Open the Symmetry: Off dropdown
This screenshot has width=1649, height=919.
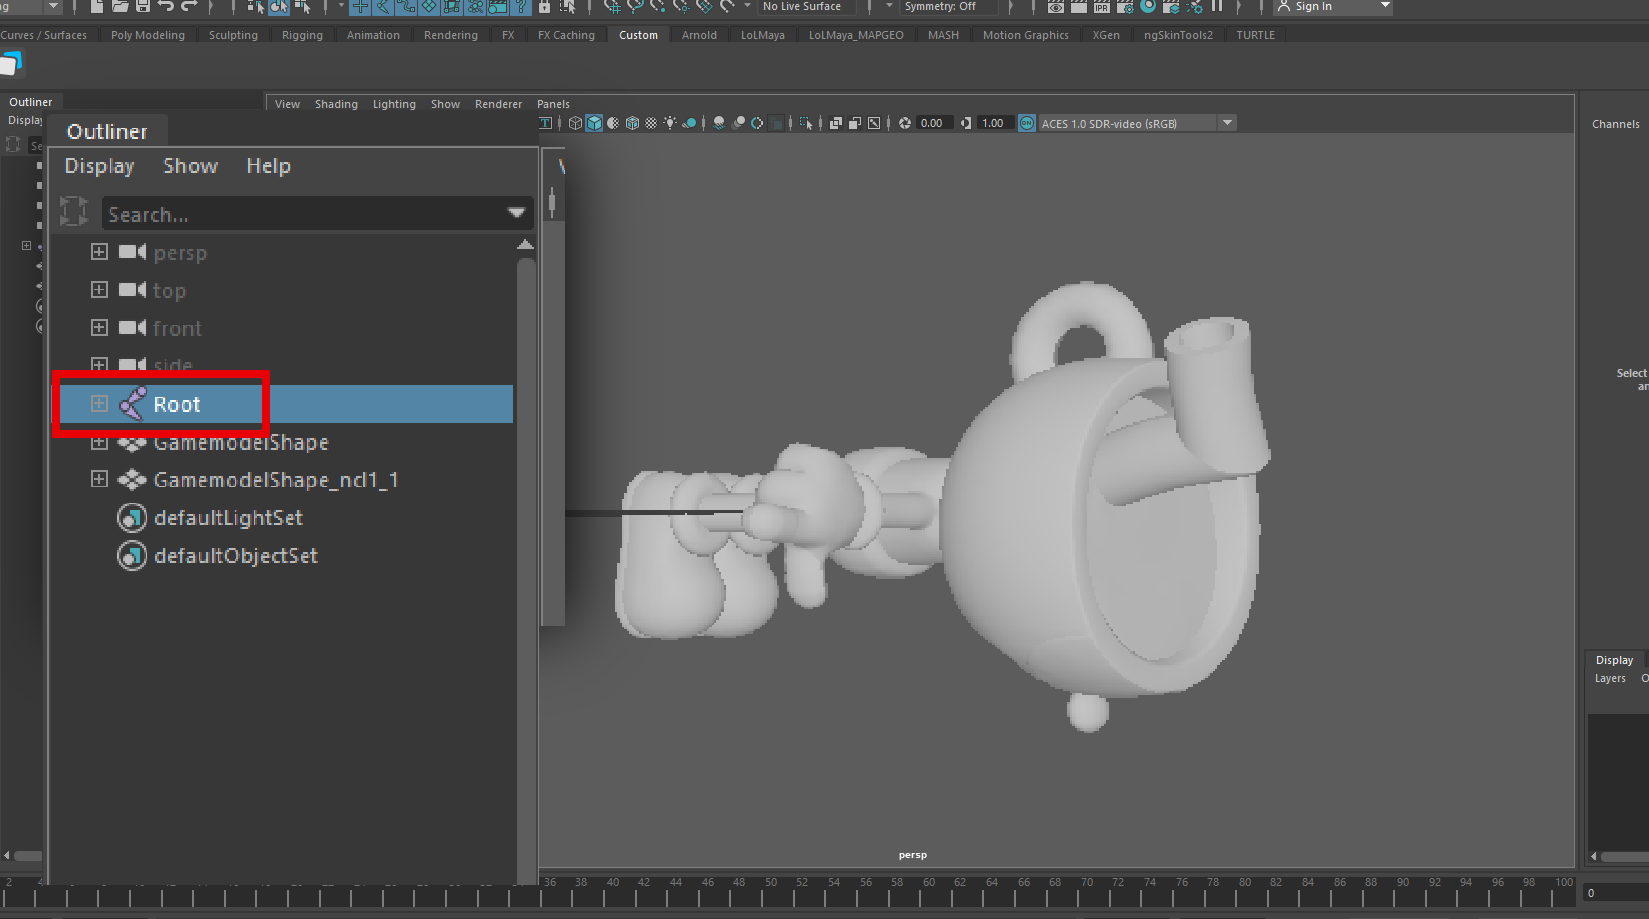949,7
